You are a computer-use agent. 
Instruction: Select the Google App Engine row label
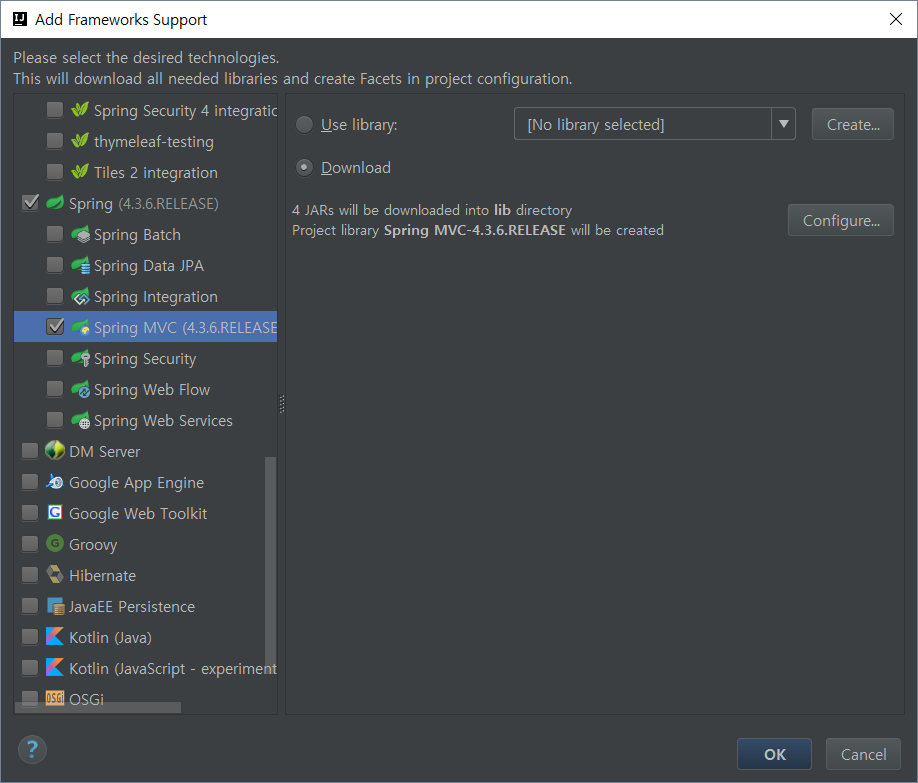[136, 483]
